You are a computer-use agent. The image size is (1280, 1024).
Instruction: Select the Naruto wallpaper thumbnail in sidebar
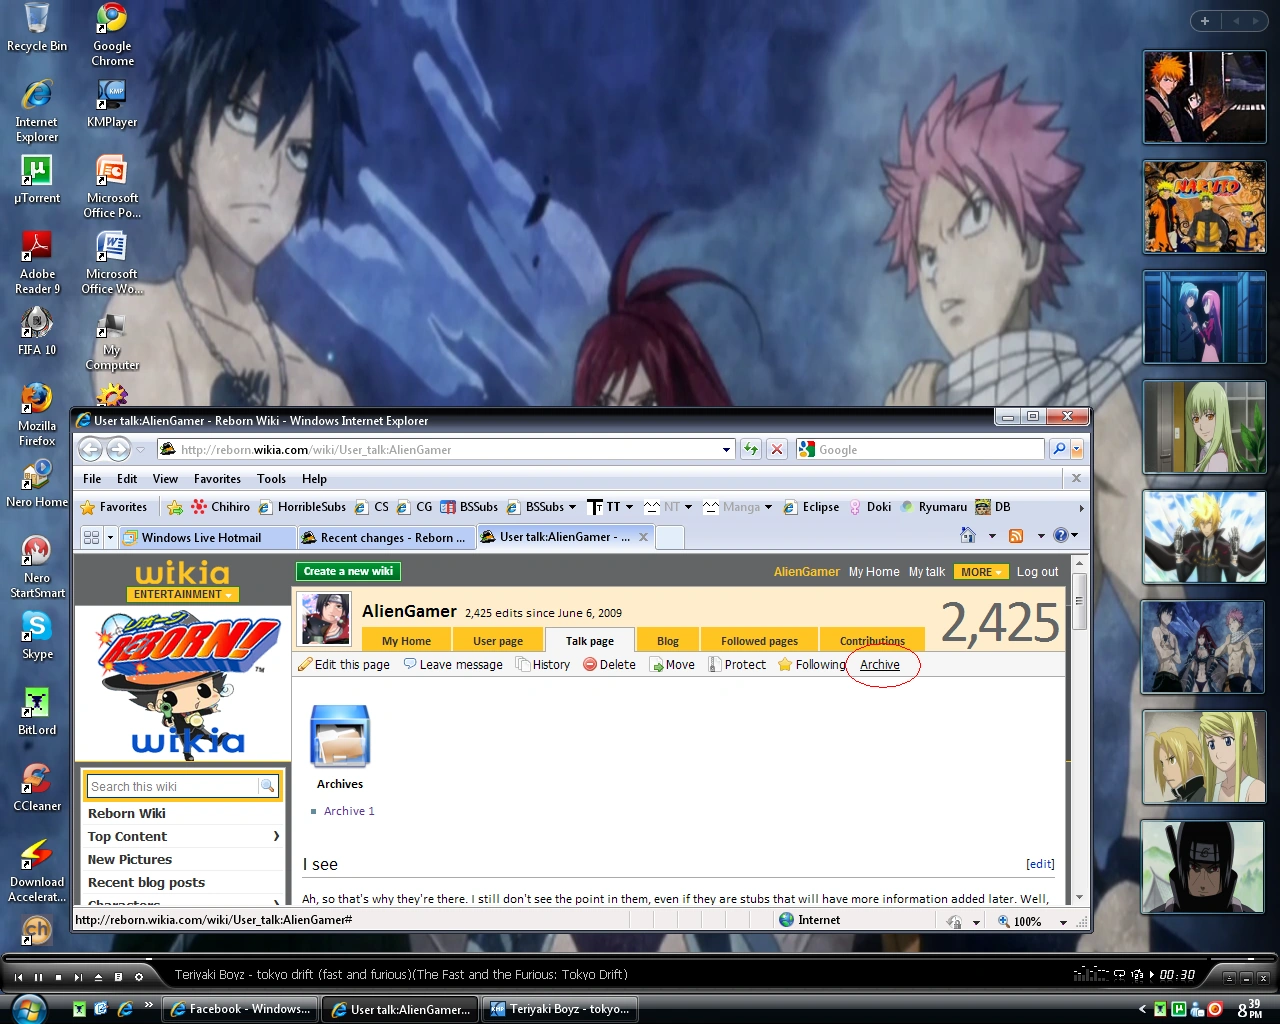(x=1204, y=207)
